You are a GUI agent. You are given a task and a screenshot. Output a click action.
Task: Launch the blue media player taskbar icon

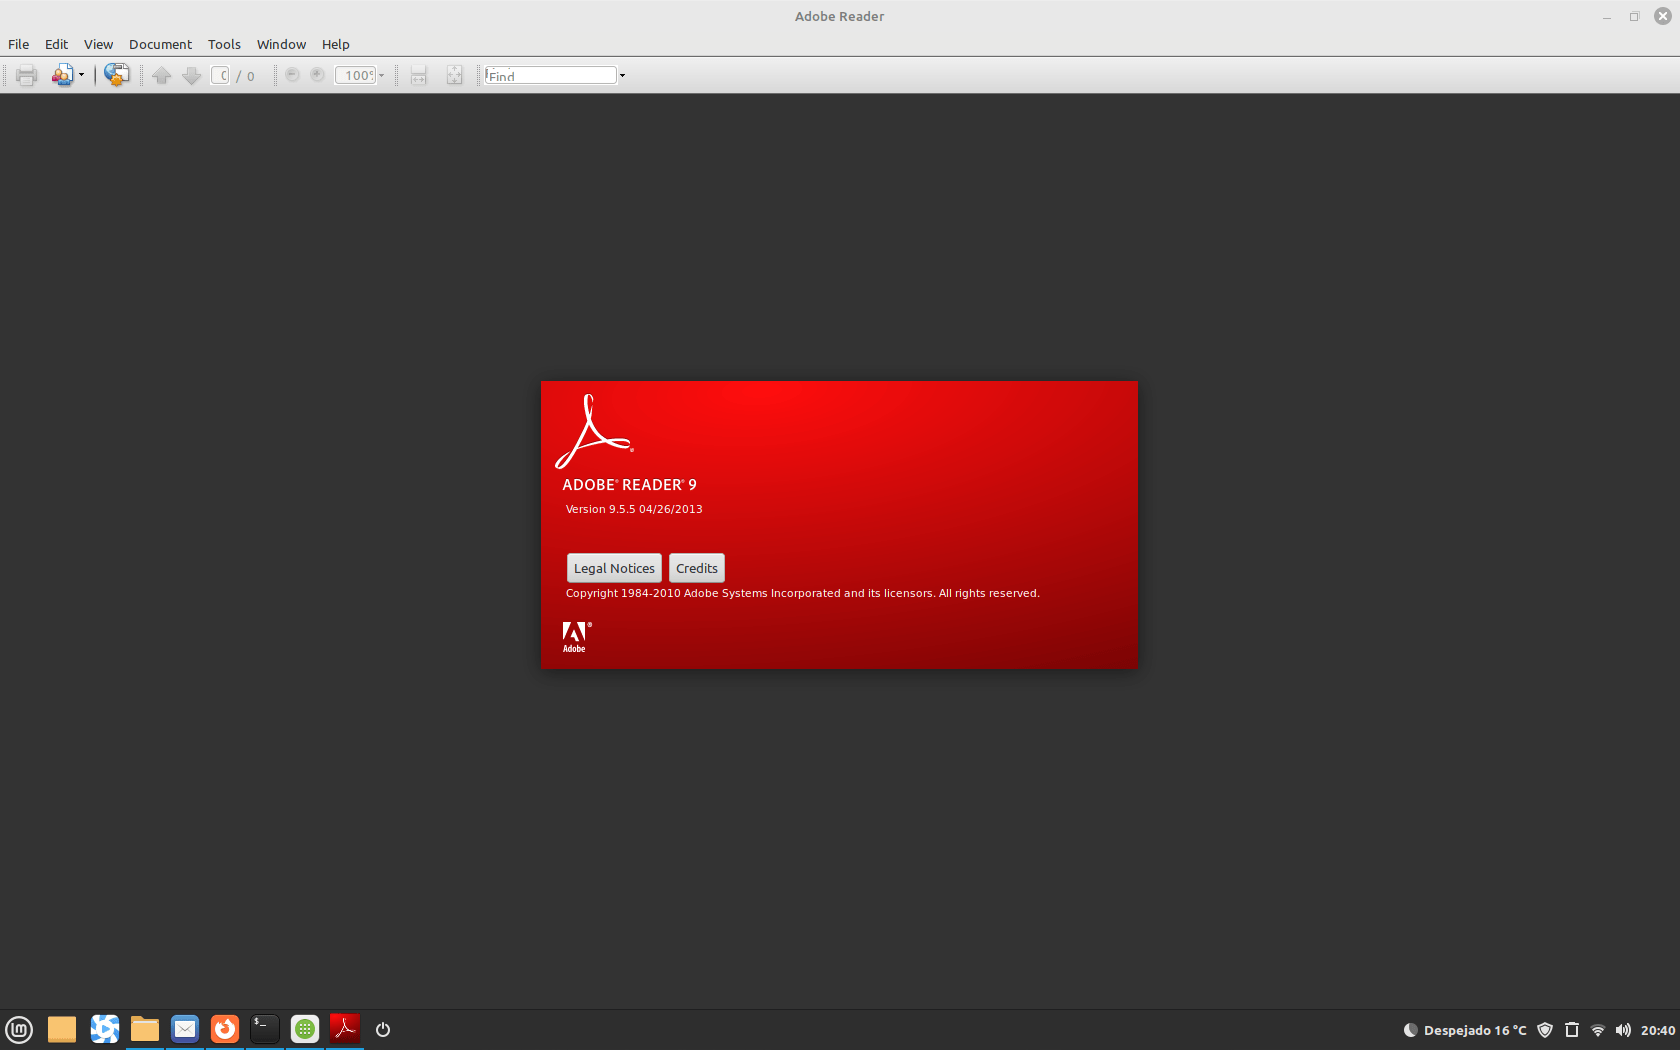point(105,1029)
